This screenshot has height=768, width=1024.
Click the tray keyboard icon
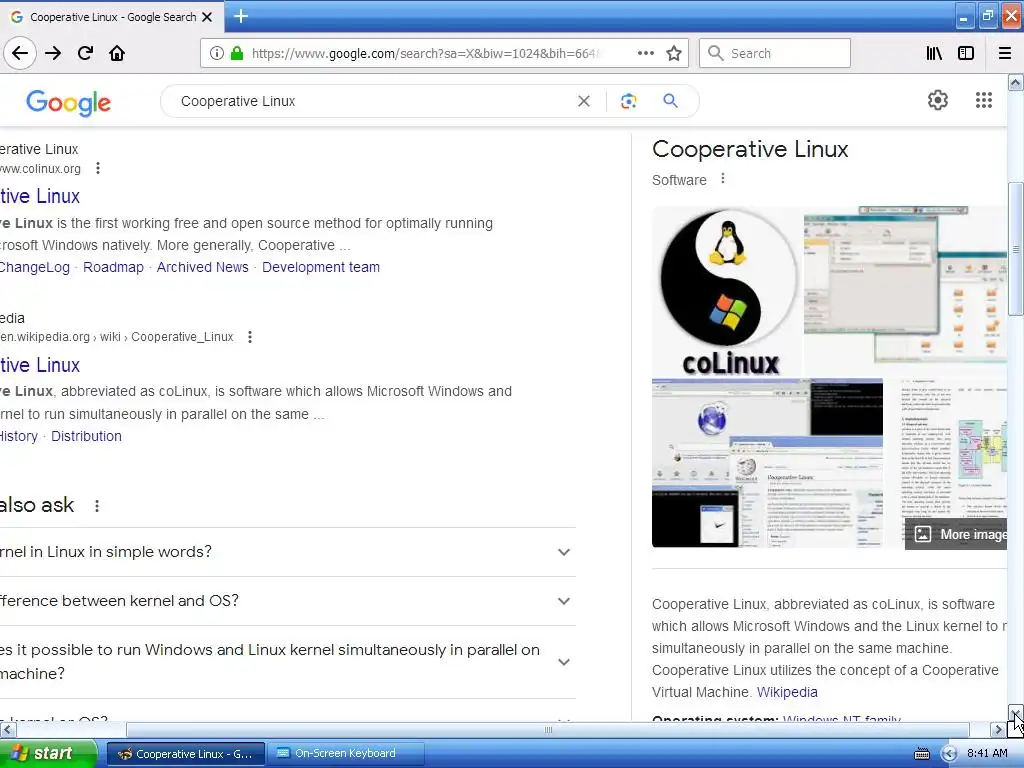[921, 754]
